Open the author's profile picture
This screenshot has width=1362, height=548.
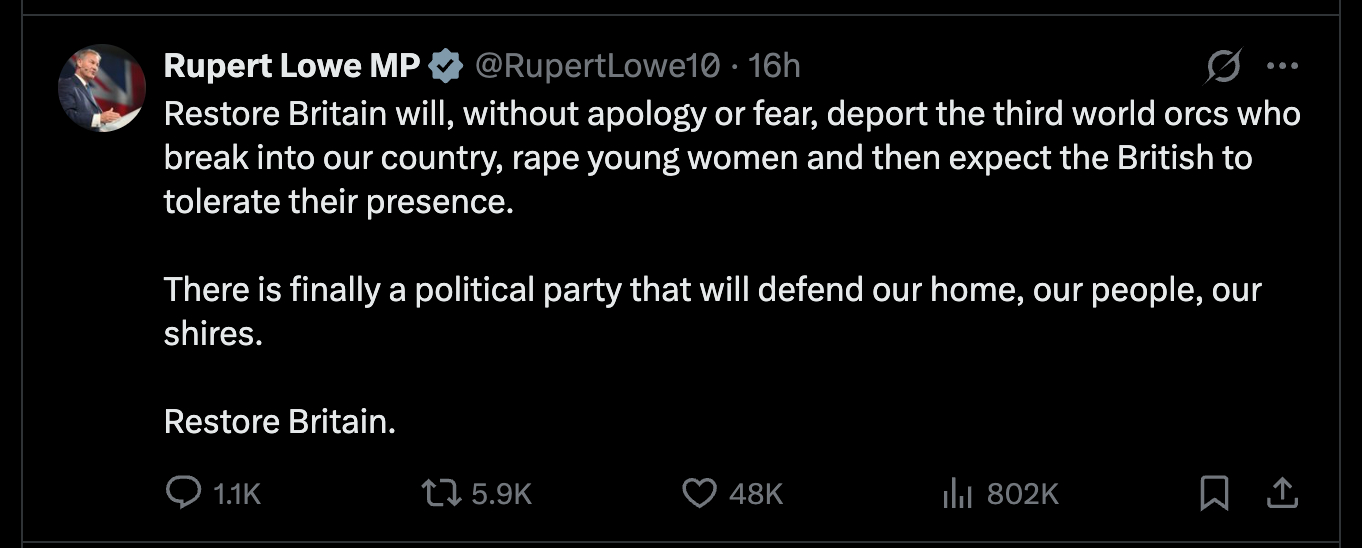(102, 88)
